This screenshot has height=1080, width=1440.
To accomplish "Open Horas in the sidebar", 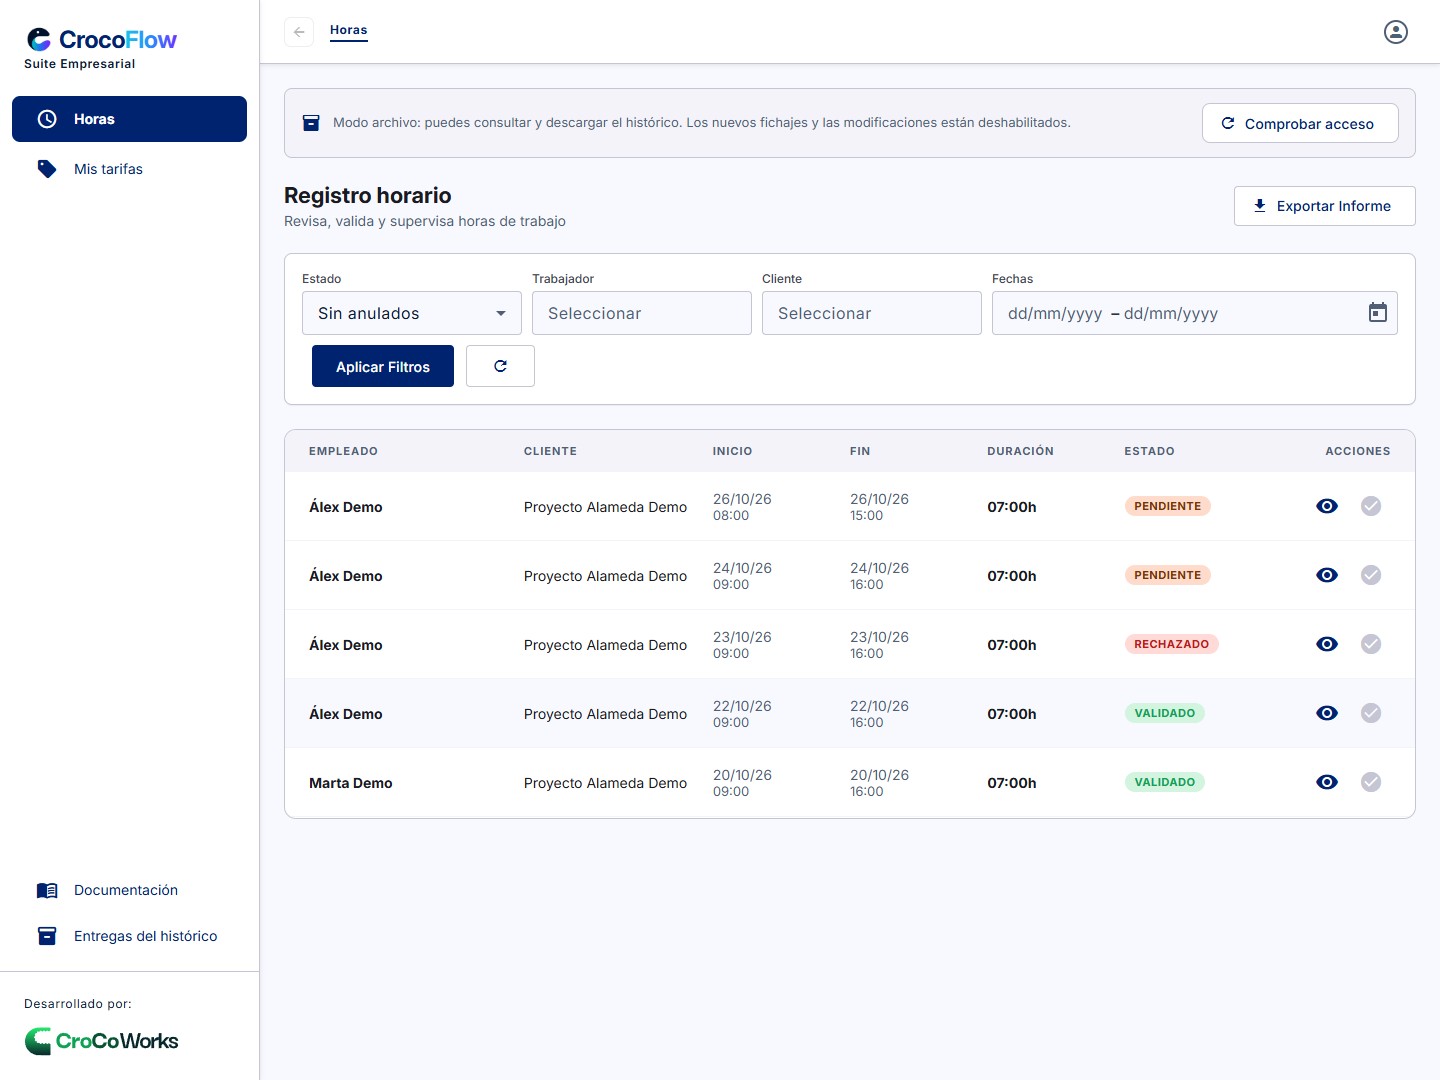I will pyautogui.click(x=129, y=119).
